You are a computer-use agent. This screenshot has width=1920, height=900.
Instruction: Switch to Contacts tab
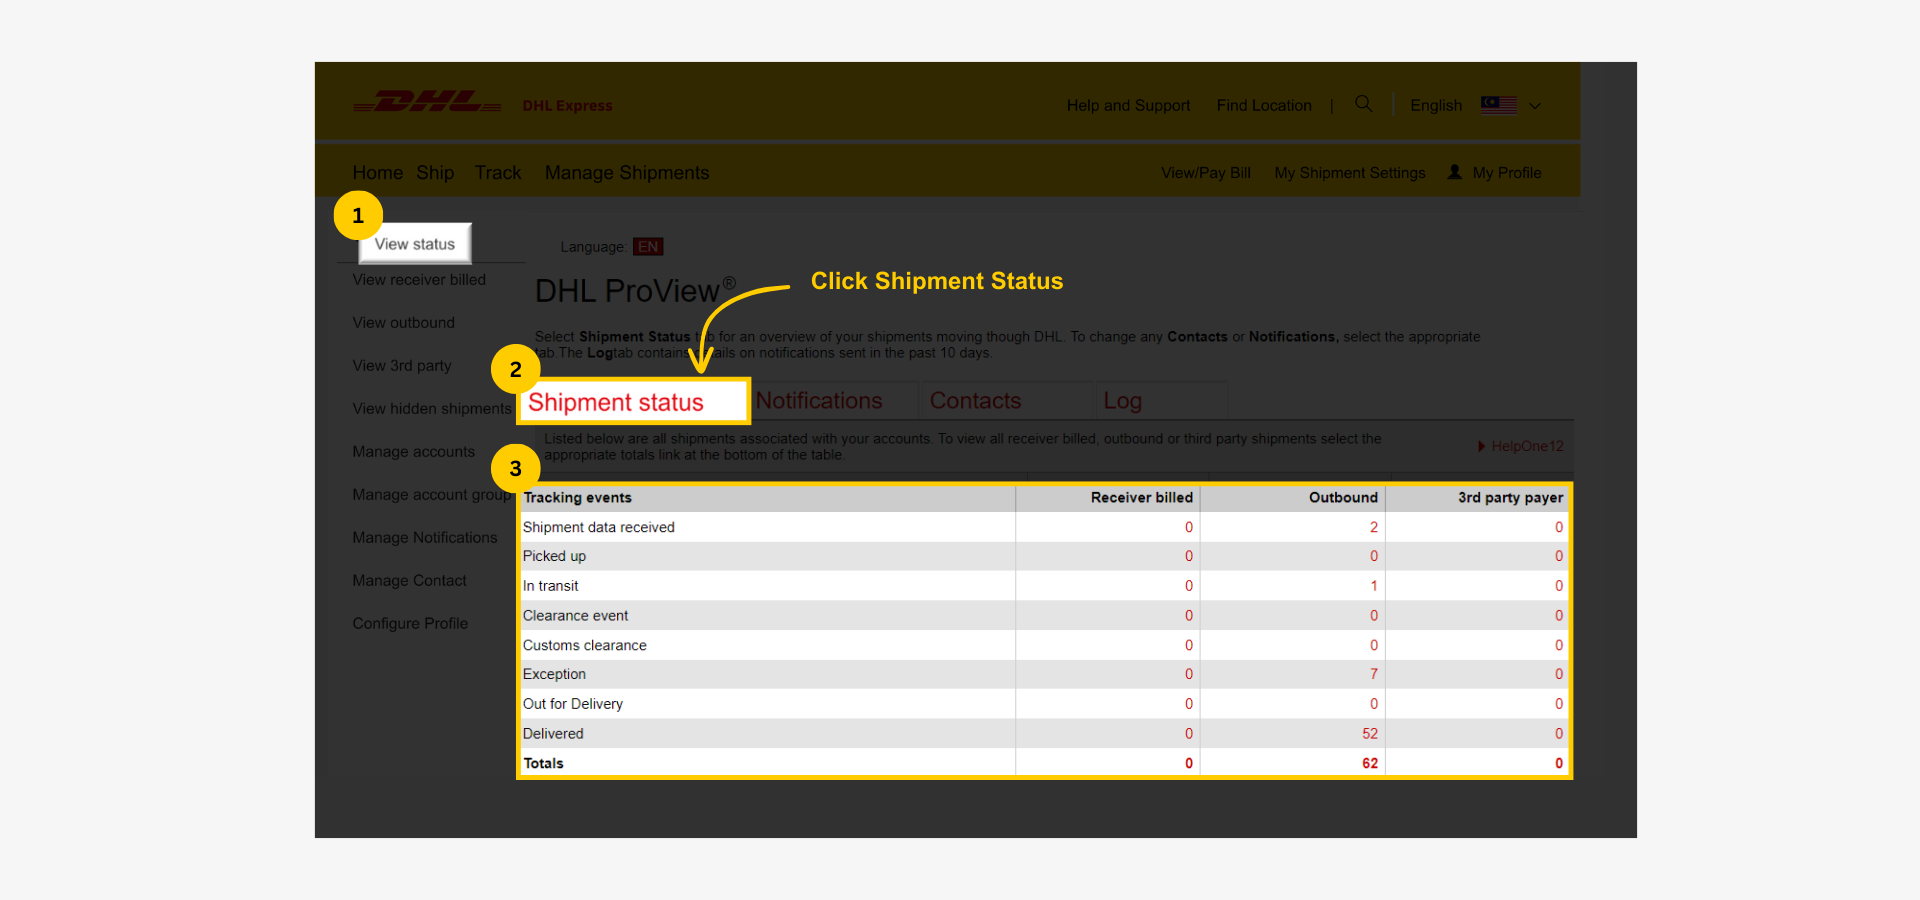point(975,401)
